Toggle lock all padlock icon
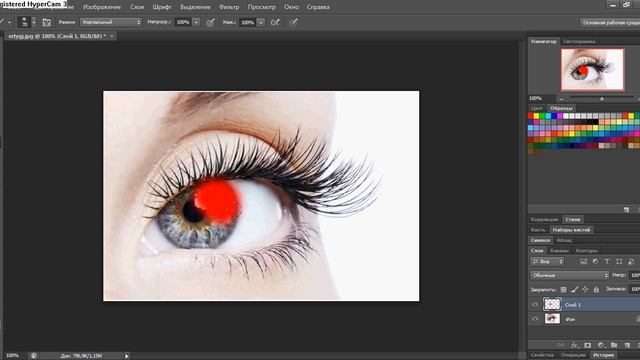The height and width of the screenshot is (360, 640). [596, 289]
